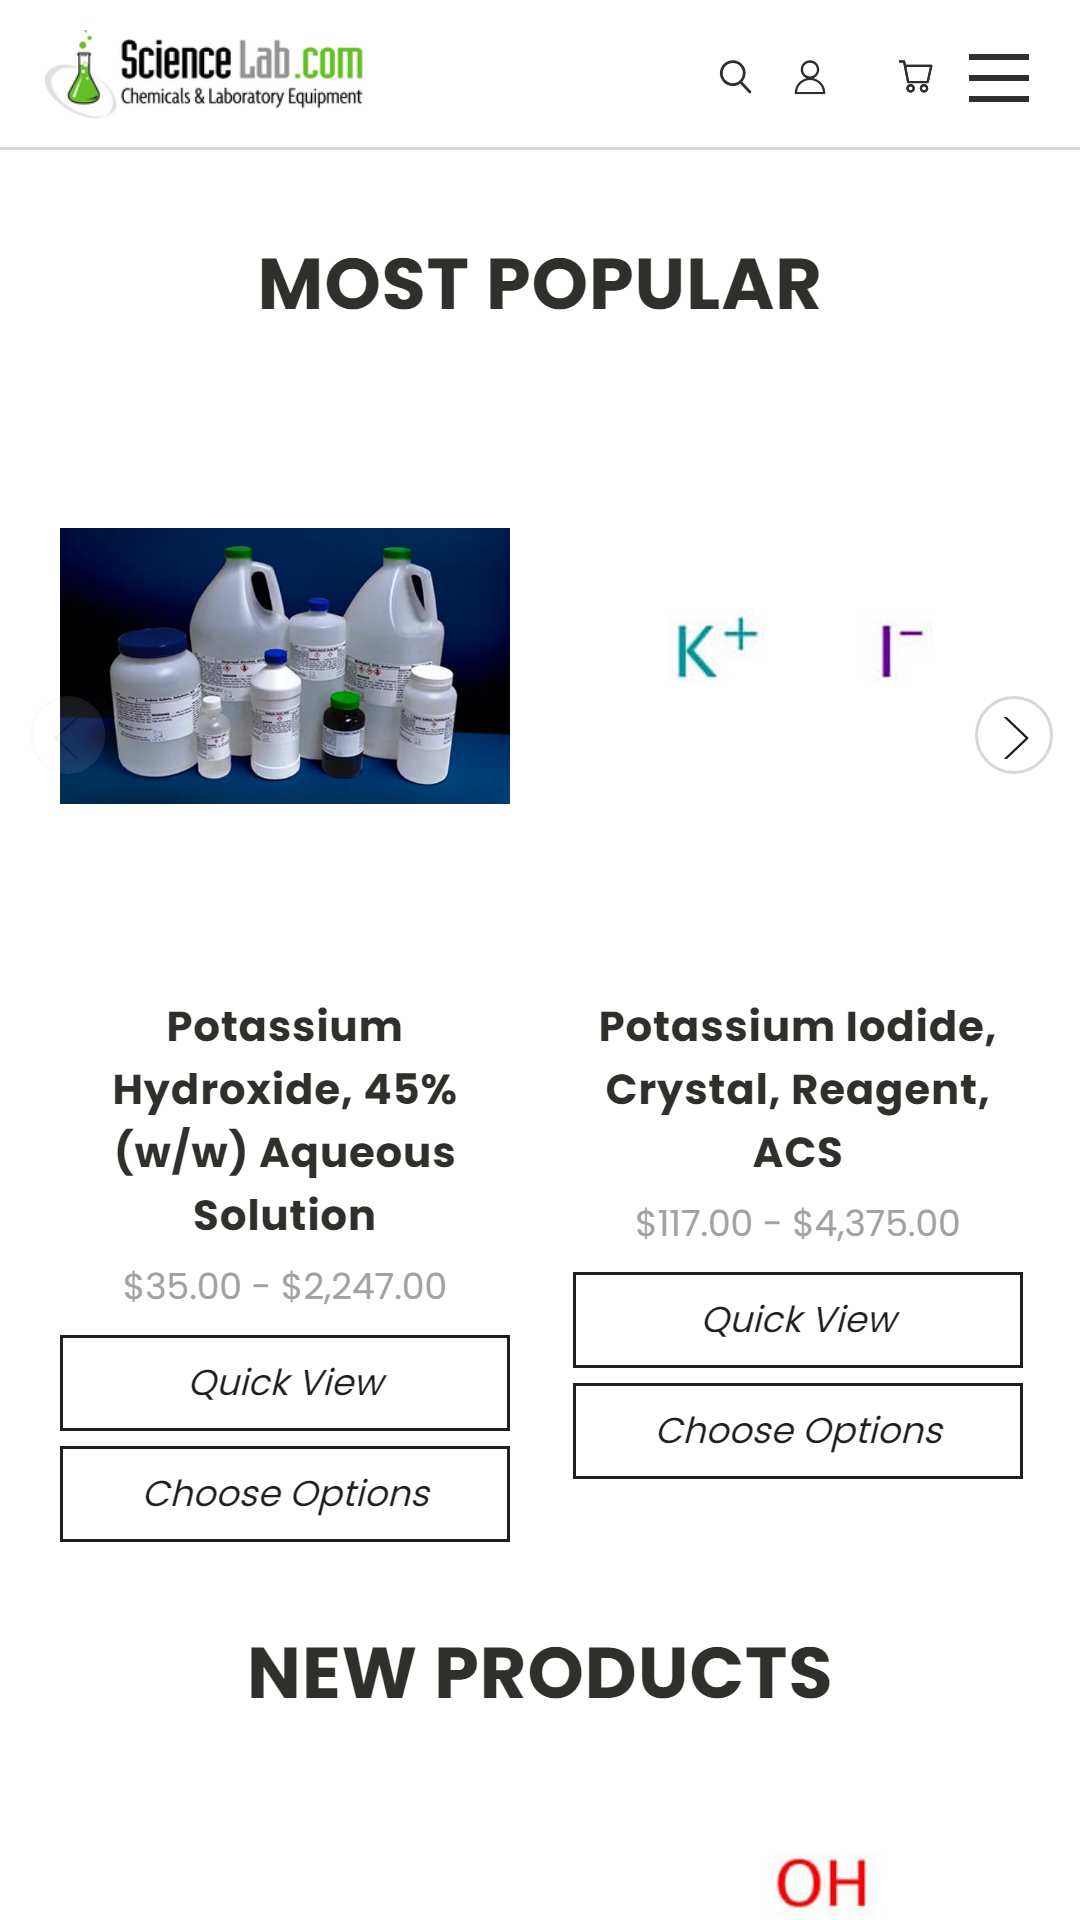The width and height of the screenshot is (1080, 1920).
Task: Select the MOST POPULAR heading
Action: point(540,285)
